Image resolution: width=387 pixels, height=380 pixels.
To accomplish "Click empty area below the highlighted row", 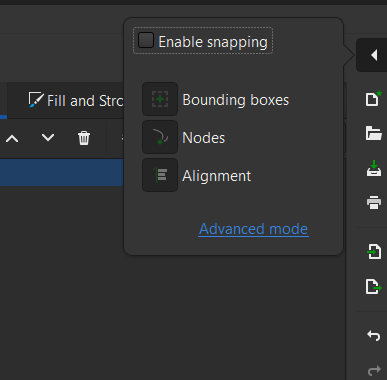I will click(61, 283).
